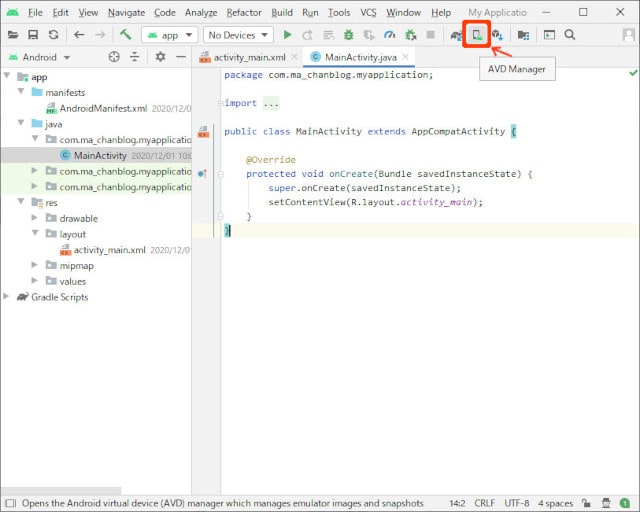
Task: Open the Build menu
Action: (282, 13)
